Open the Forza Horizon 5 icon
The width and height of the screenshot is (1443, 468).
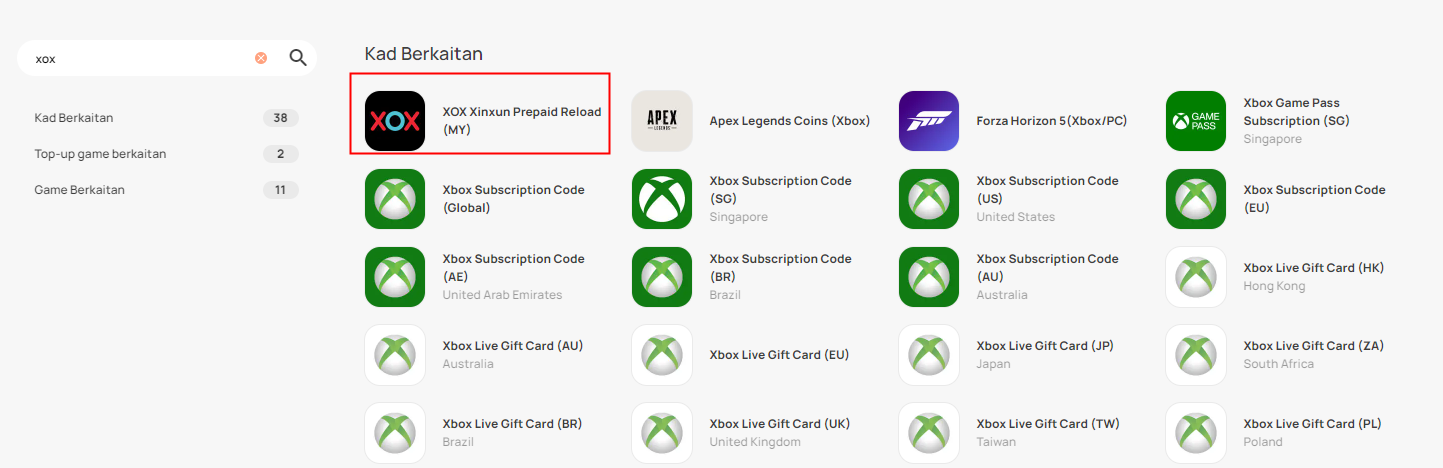[929, 121]
